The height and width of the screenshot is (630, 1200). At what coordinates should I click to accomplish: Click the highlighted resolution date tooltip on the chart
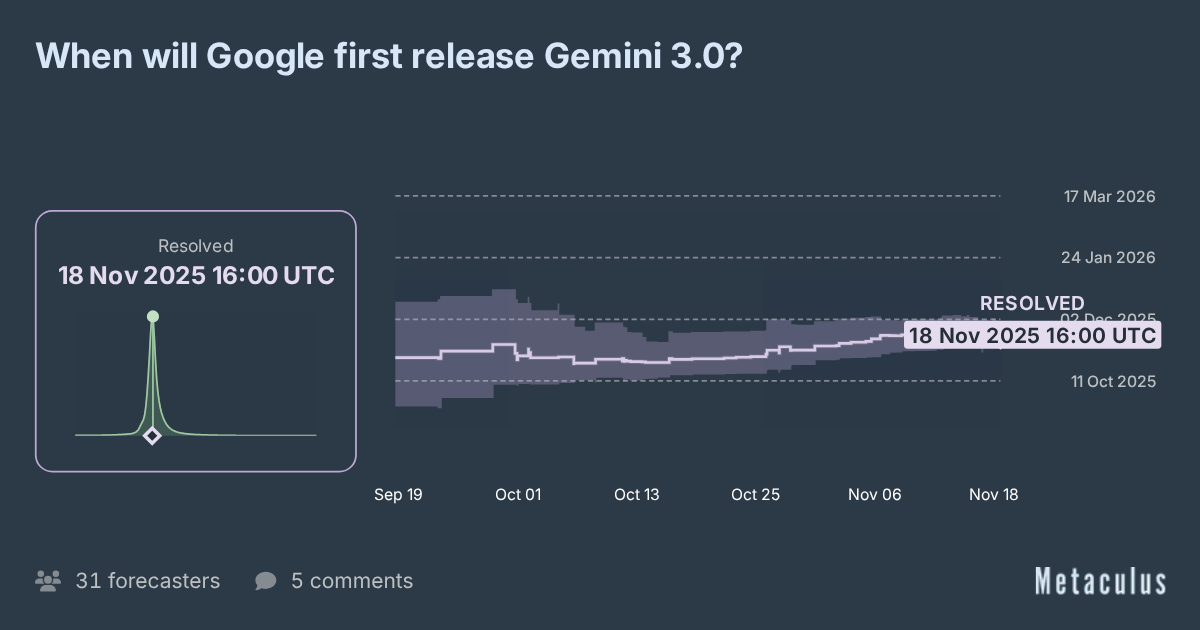coord(1032,335)
